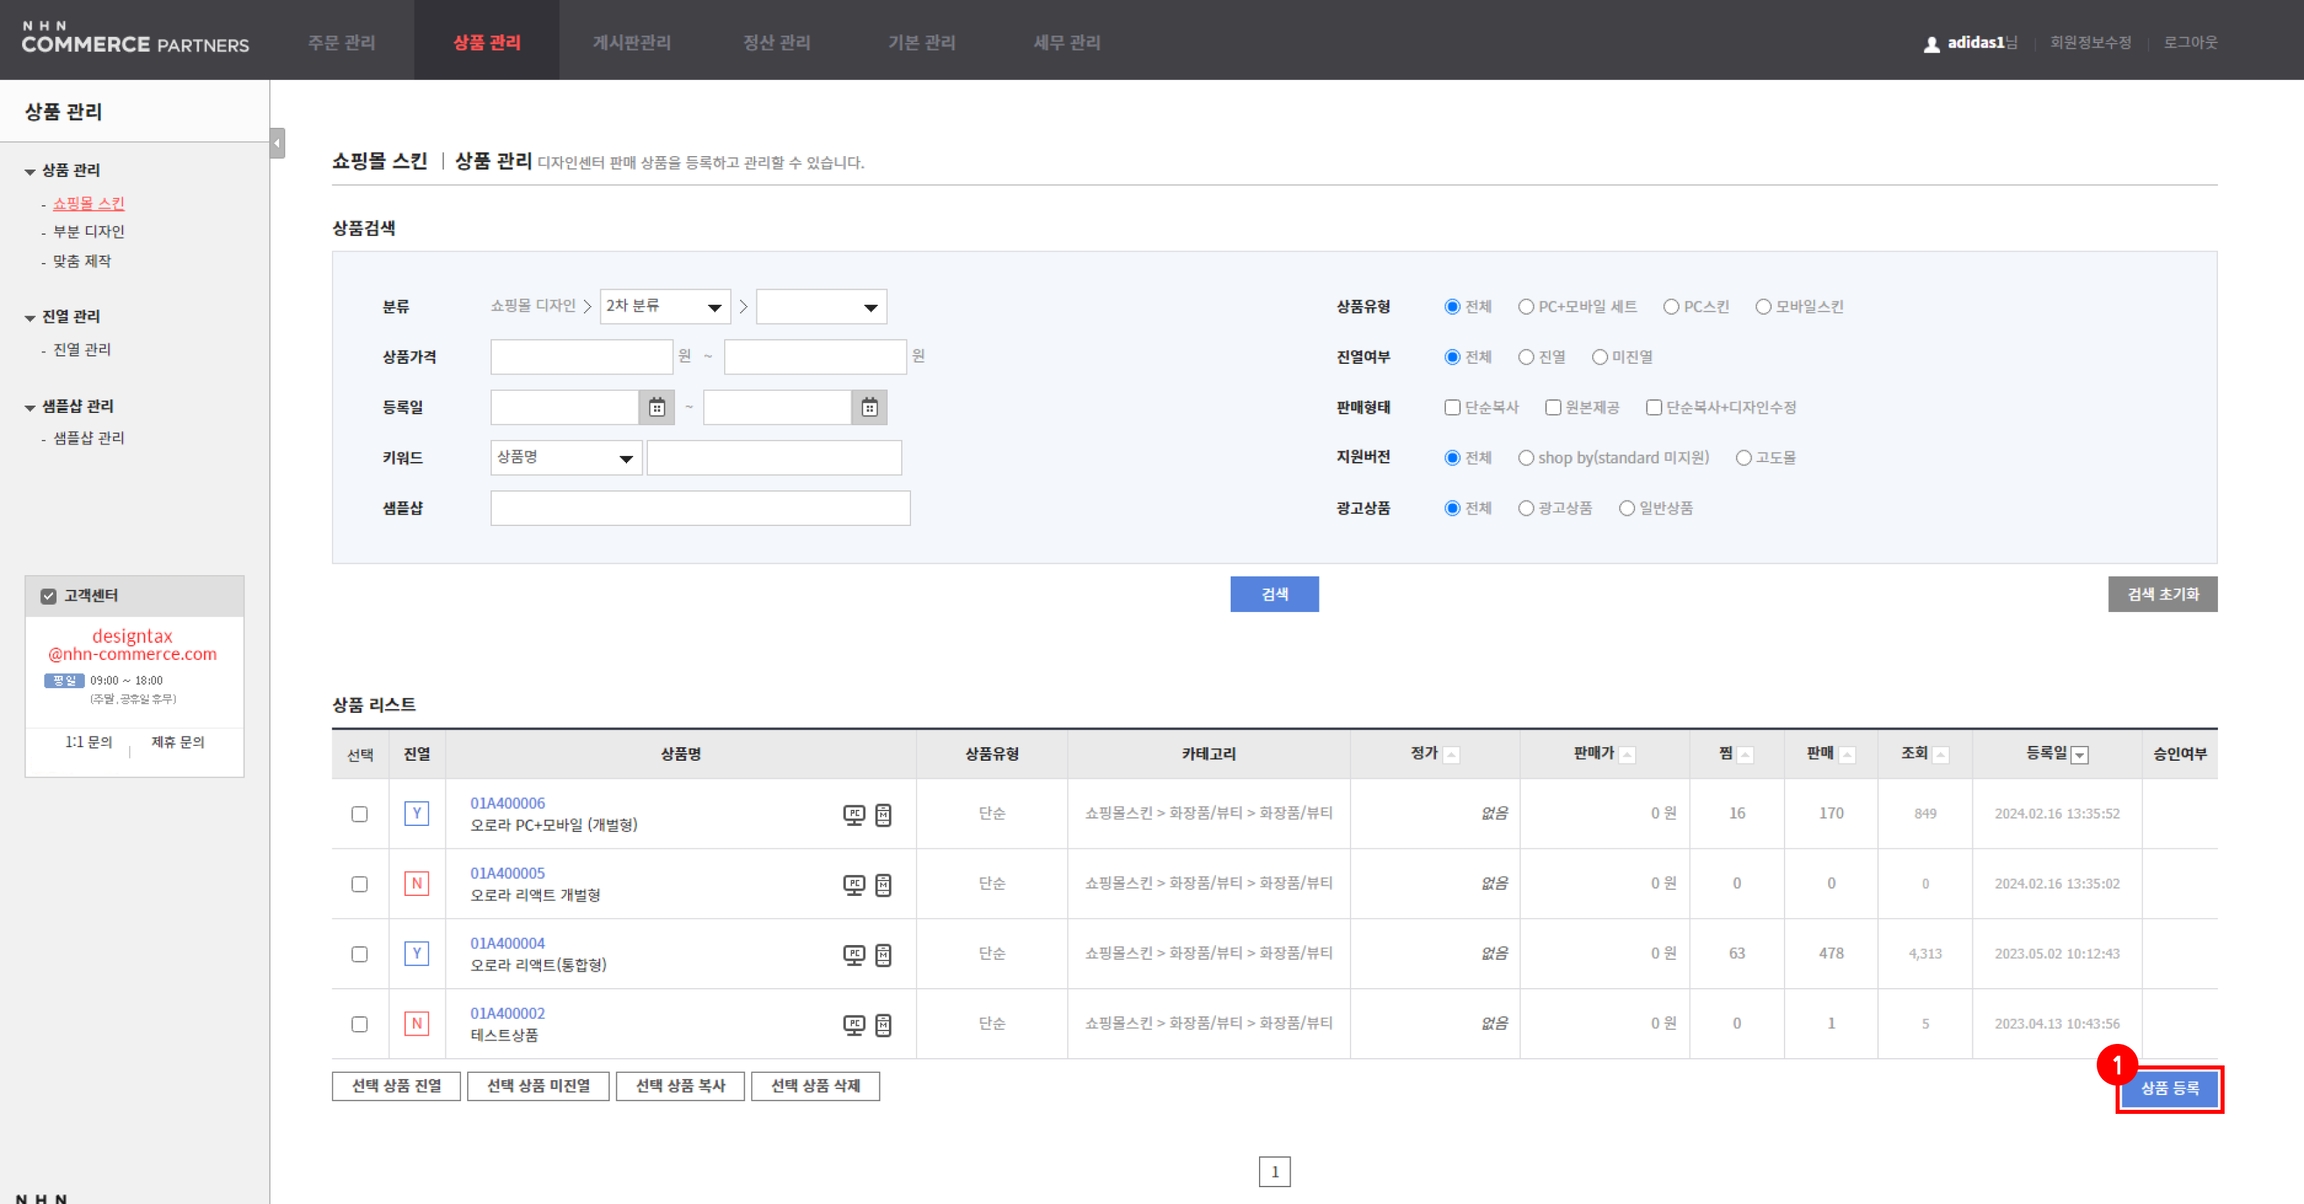Click the 상품 등록 button
This screenshot has height=1204, width=2304.
[x=2169, y=1088]
